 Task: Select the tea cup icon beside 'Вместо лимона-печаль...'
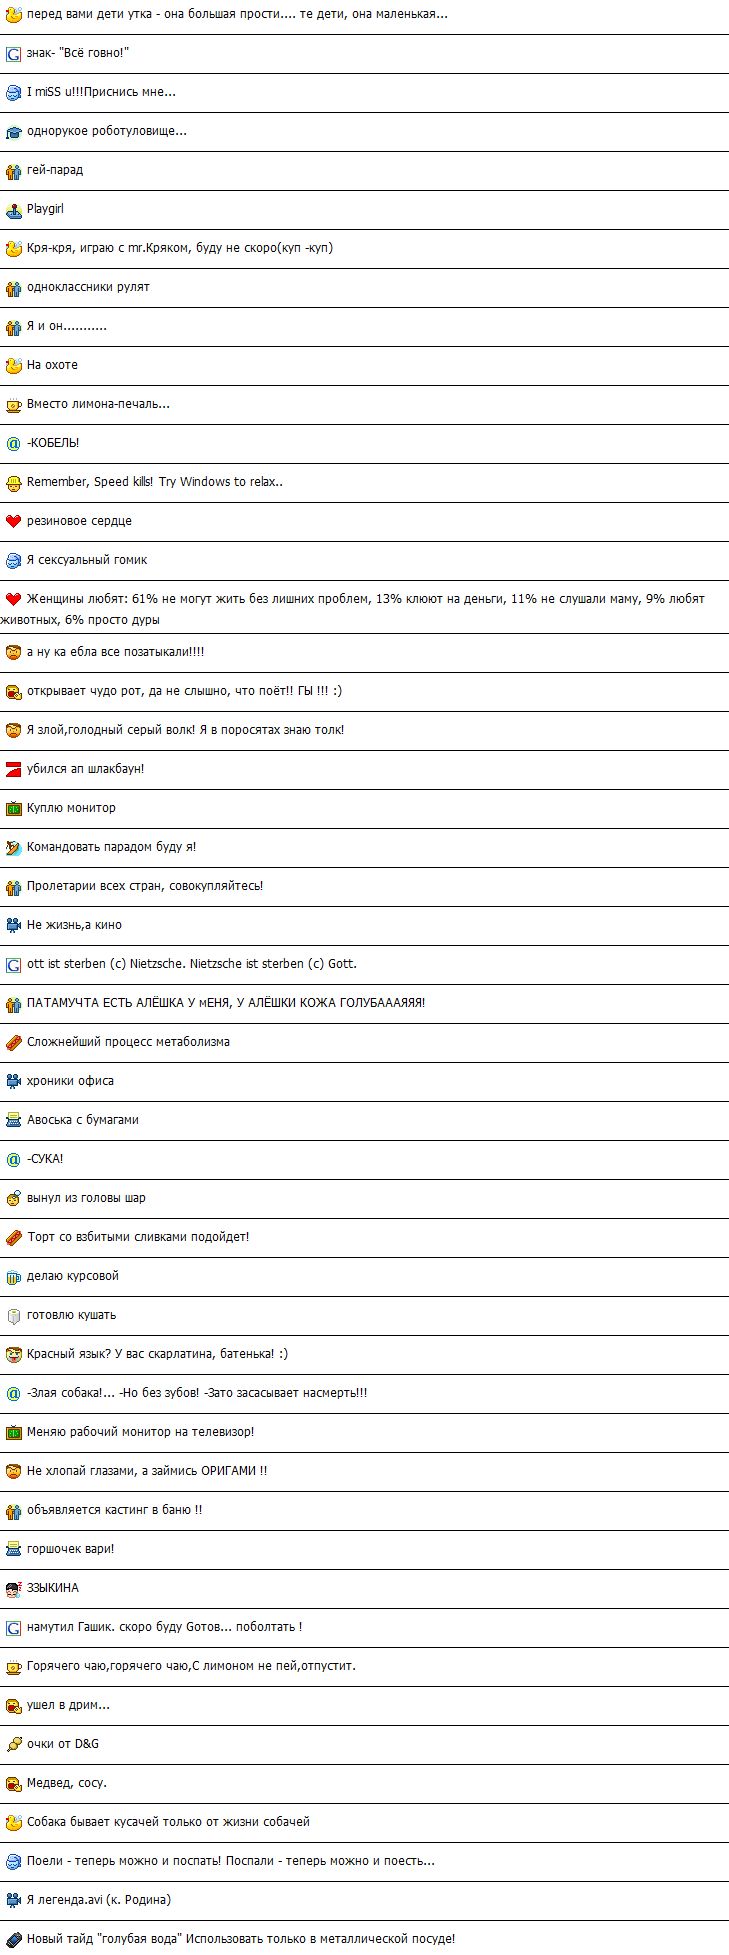coord(13,404)
